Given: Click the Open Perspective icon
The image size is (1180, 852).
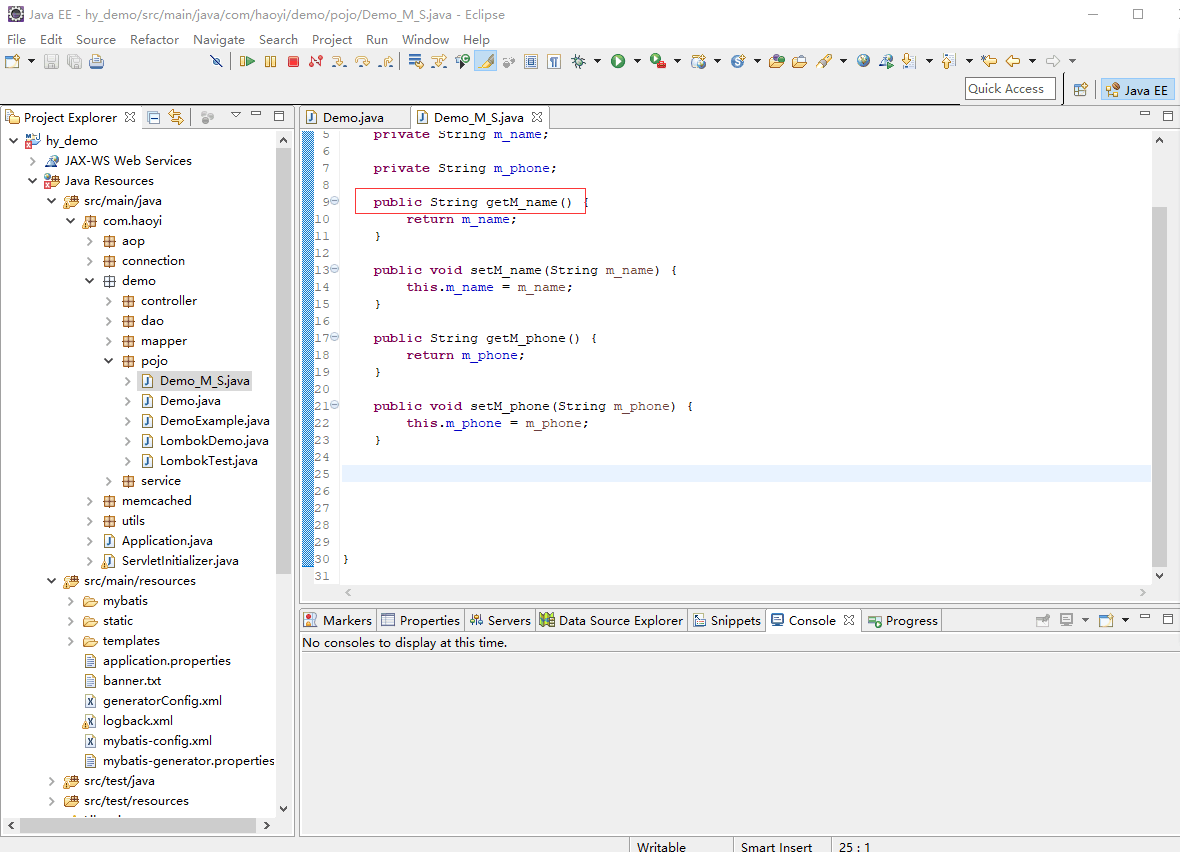Looking at the screenshot, I should click(1080, 89).
